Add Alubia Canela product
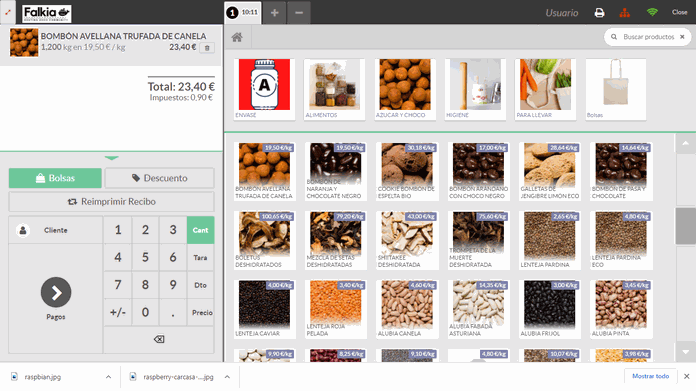The width and height of the screenshot is (696, 391). click(407, 309)
